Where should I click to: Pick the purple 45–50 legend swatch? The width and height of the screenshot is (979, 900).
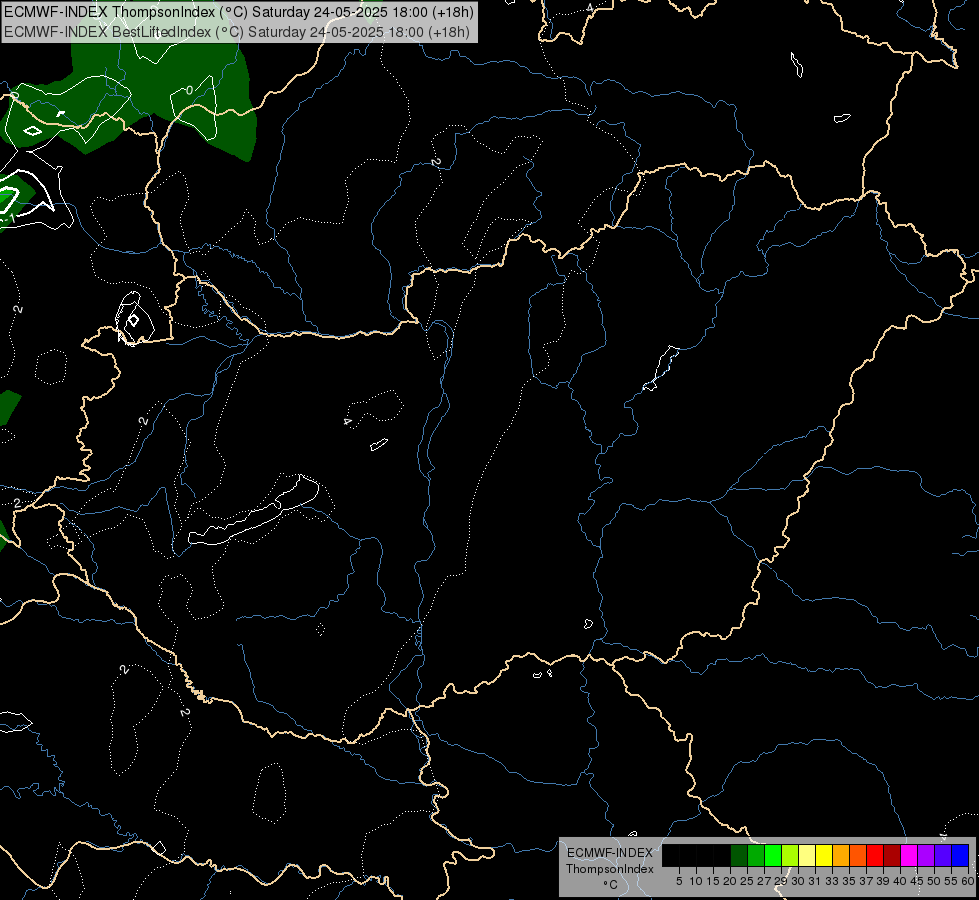pos(926,856)
